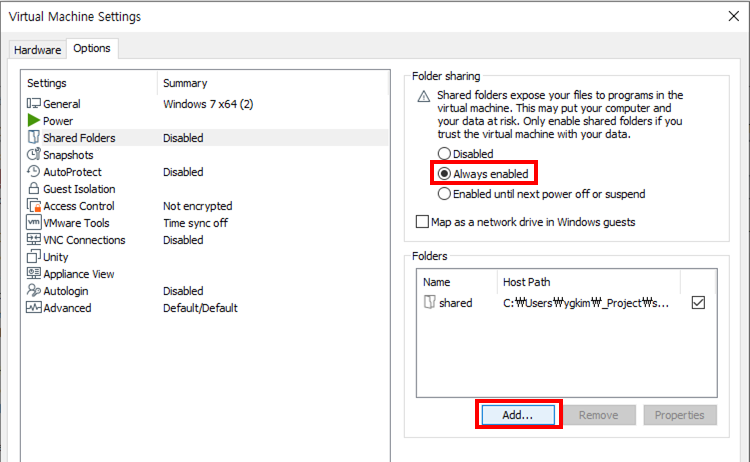Select the AutoProtect row label

pos(72,172)
